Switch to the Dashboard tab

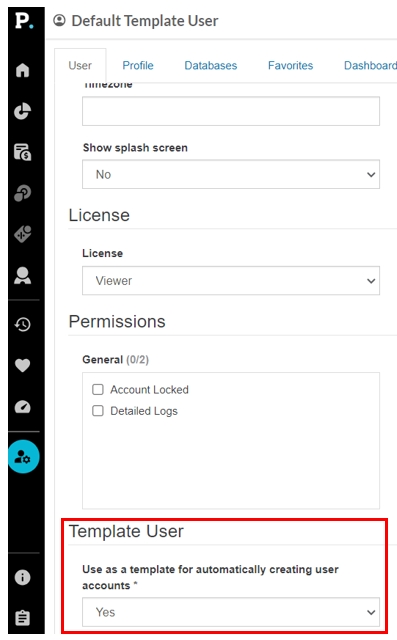[x=370, y=65]
